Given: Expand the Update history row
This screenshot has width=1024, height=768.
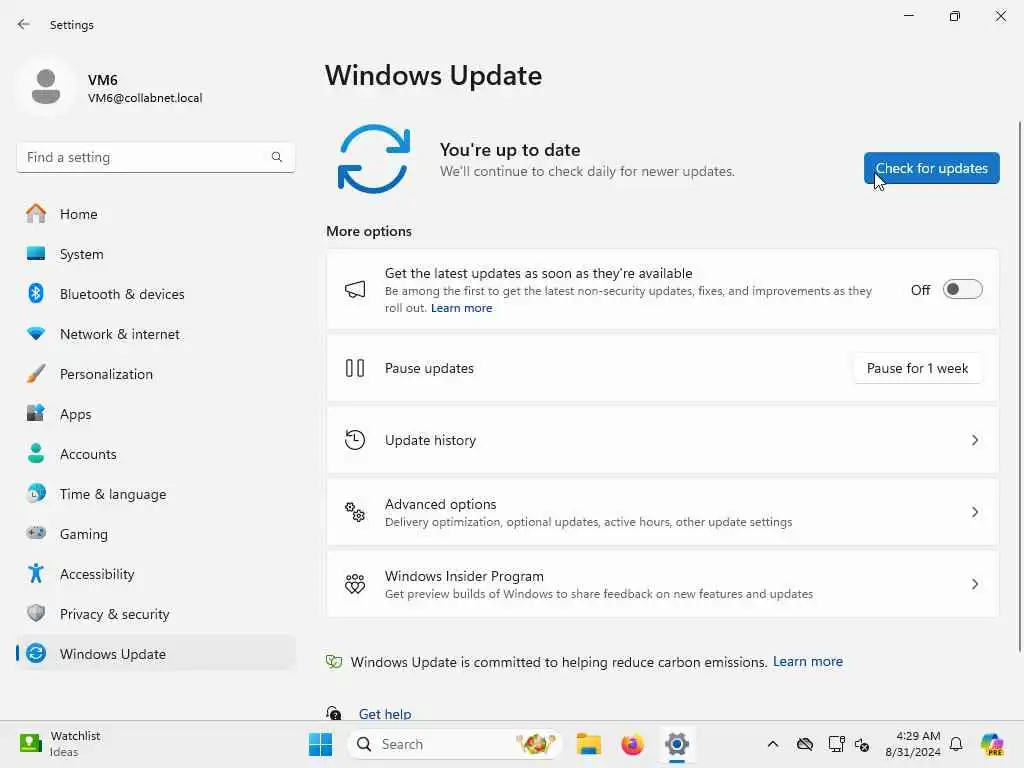Looking at the screenshot, I should pyautogui.click(x=662, y=440).
